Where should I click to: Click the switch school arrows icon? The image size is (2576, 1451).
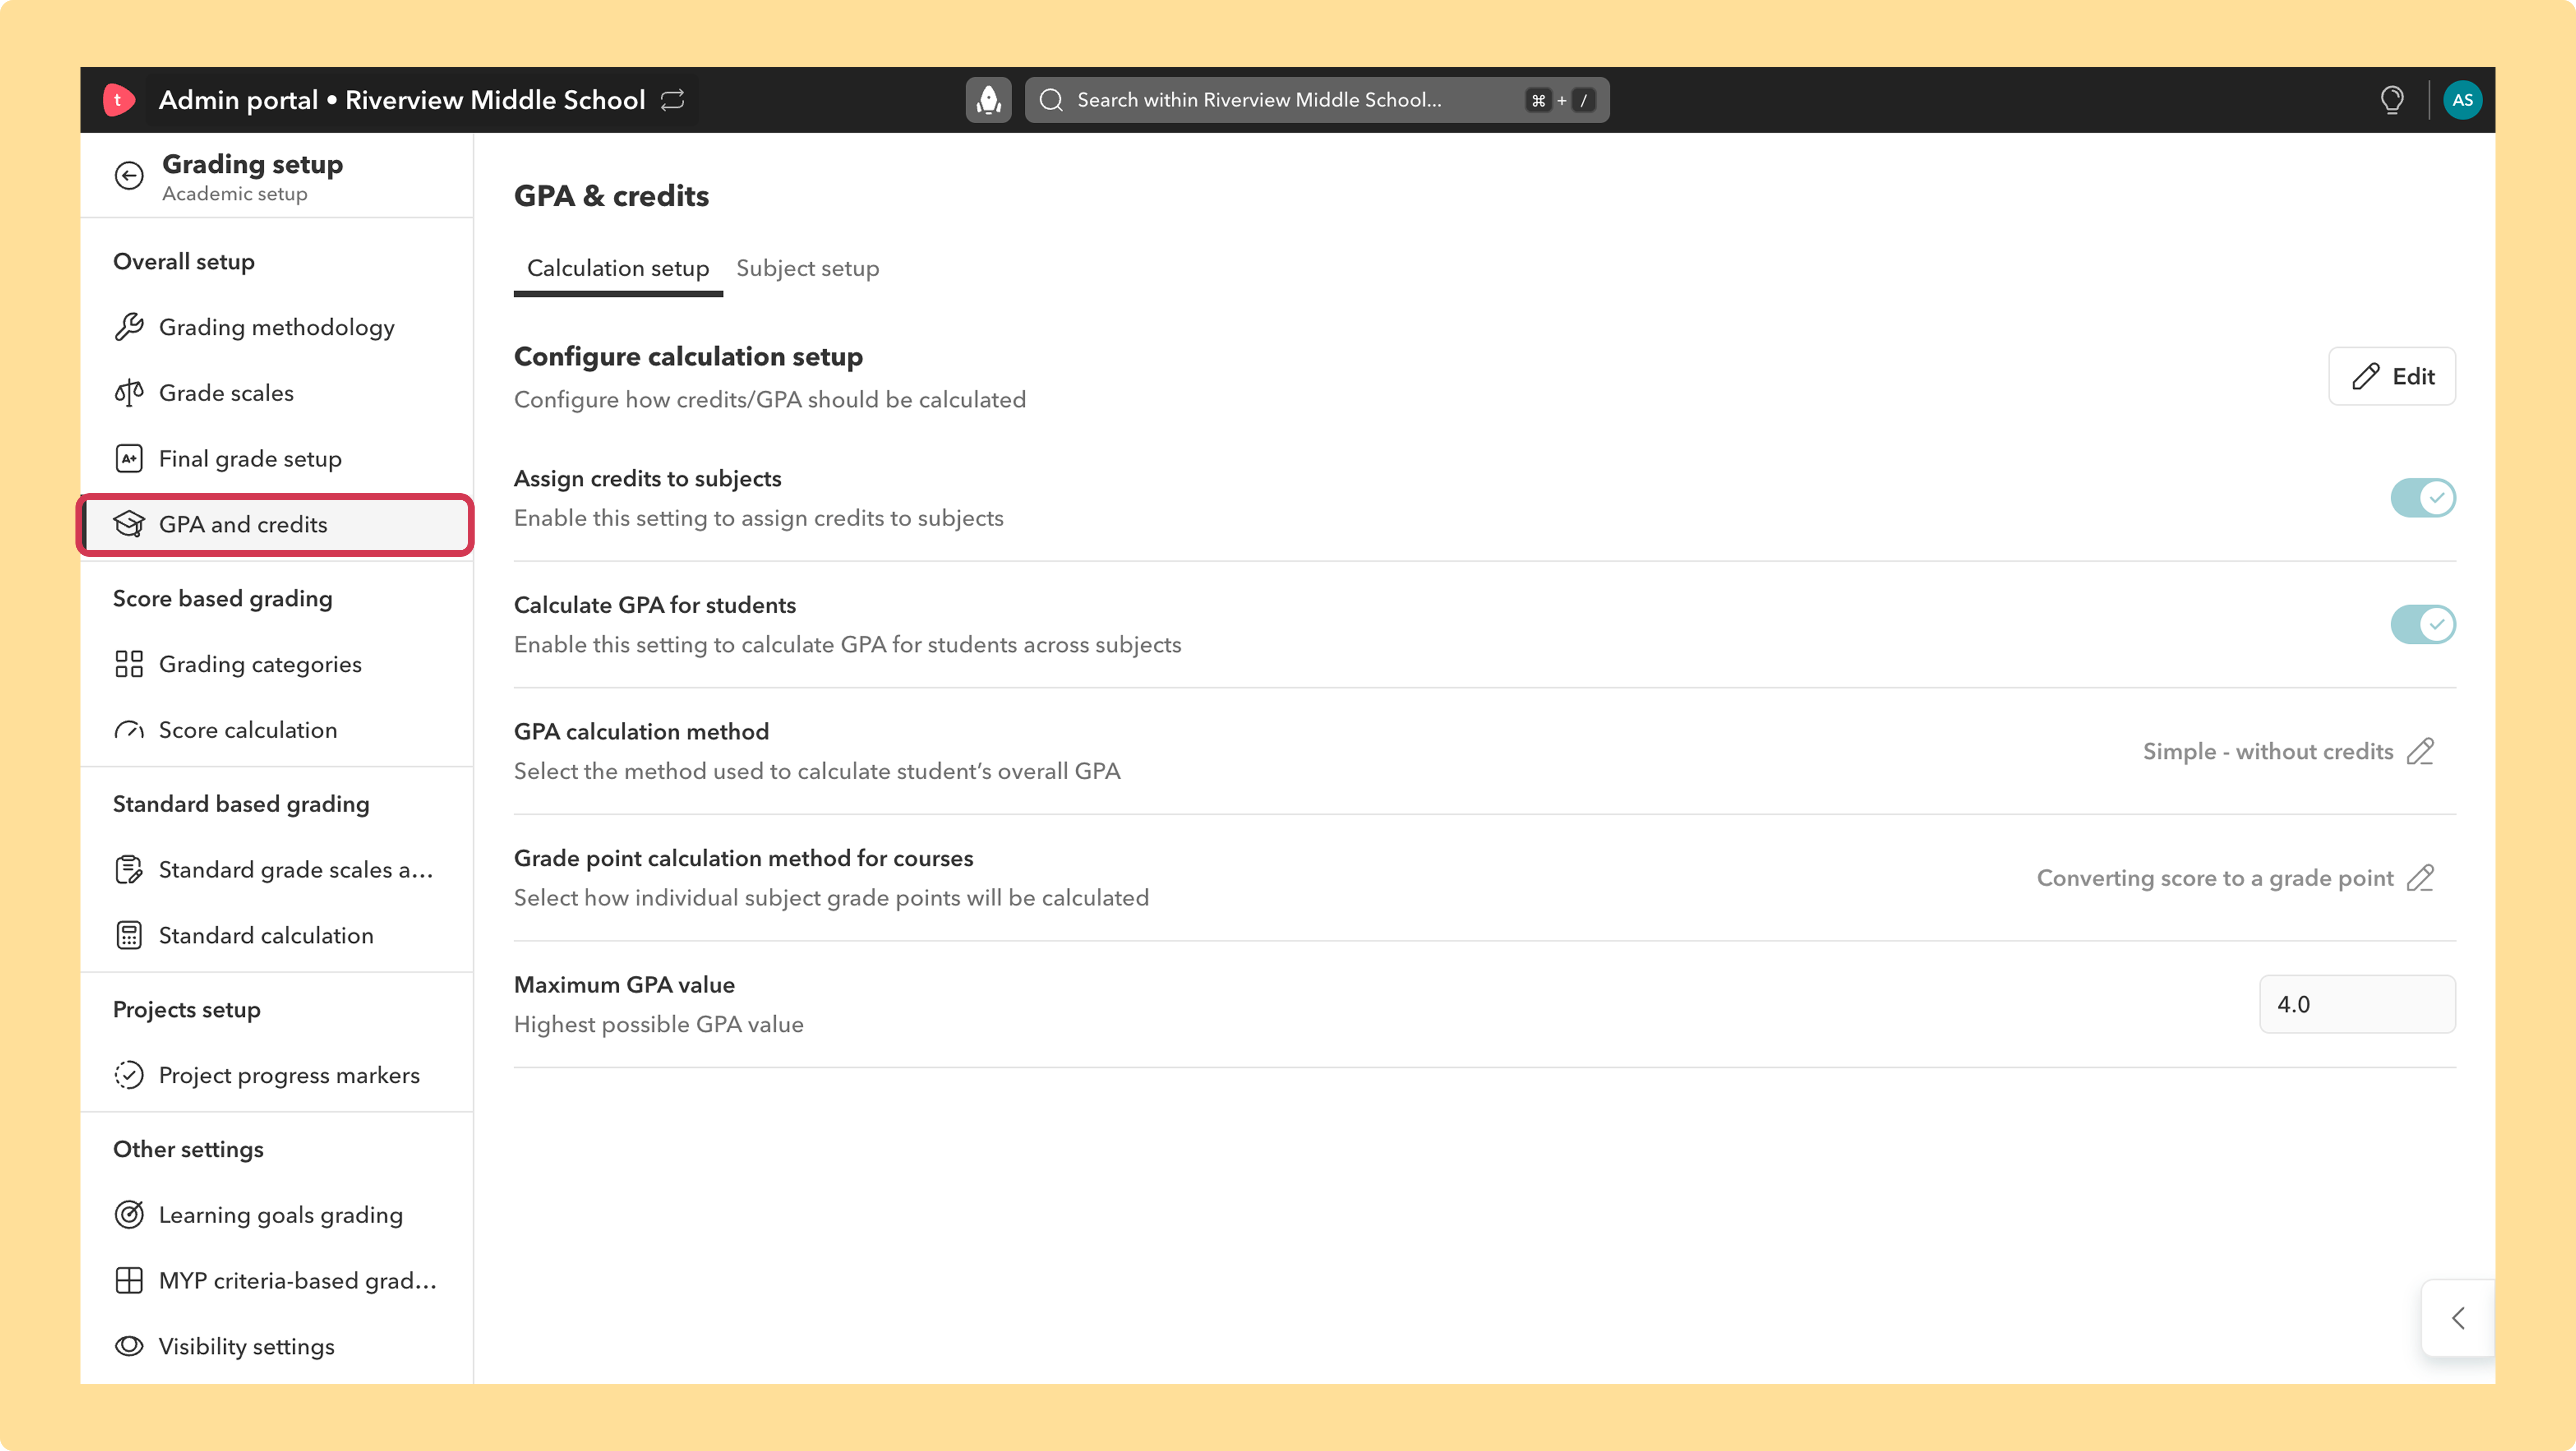(673, 100)
